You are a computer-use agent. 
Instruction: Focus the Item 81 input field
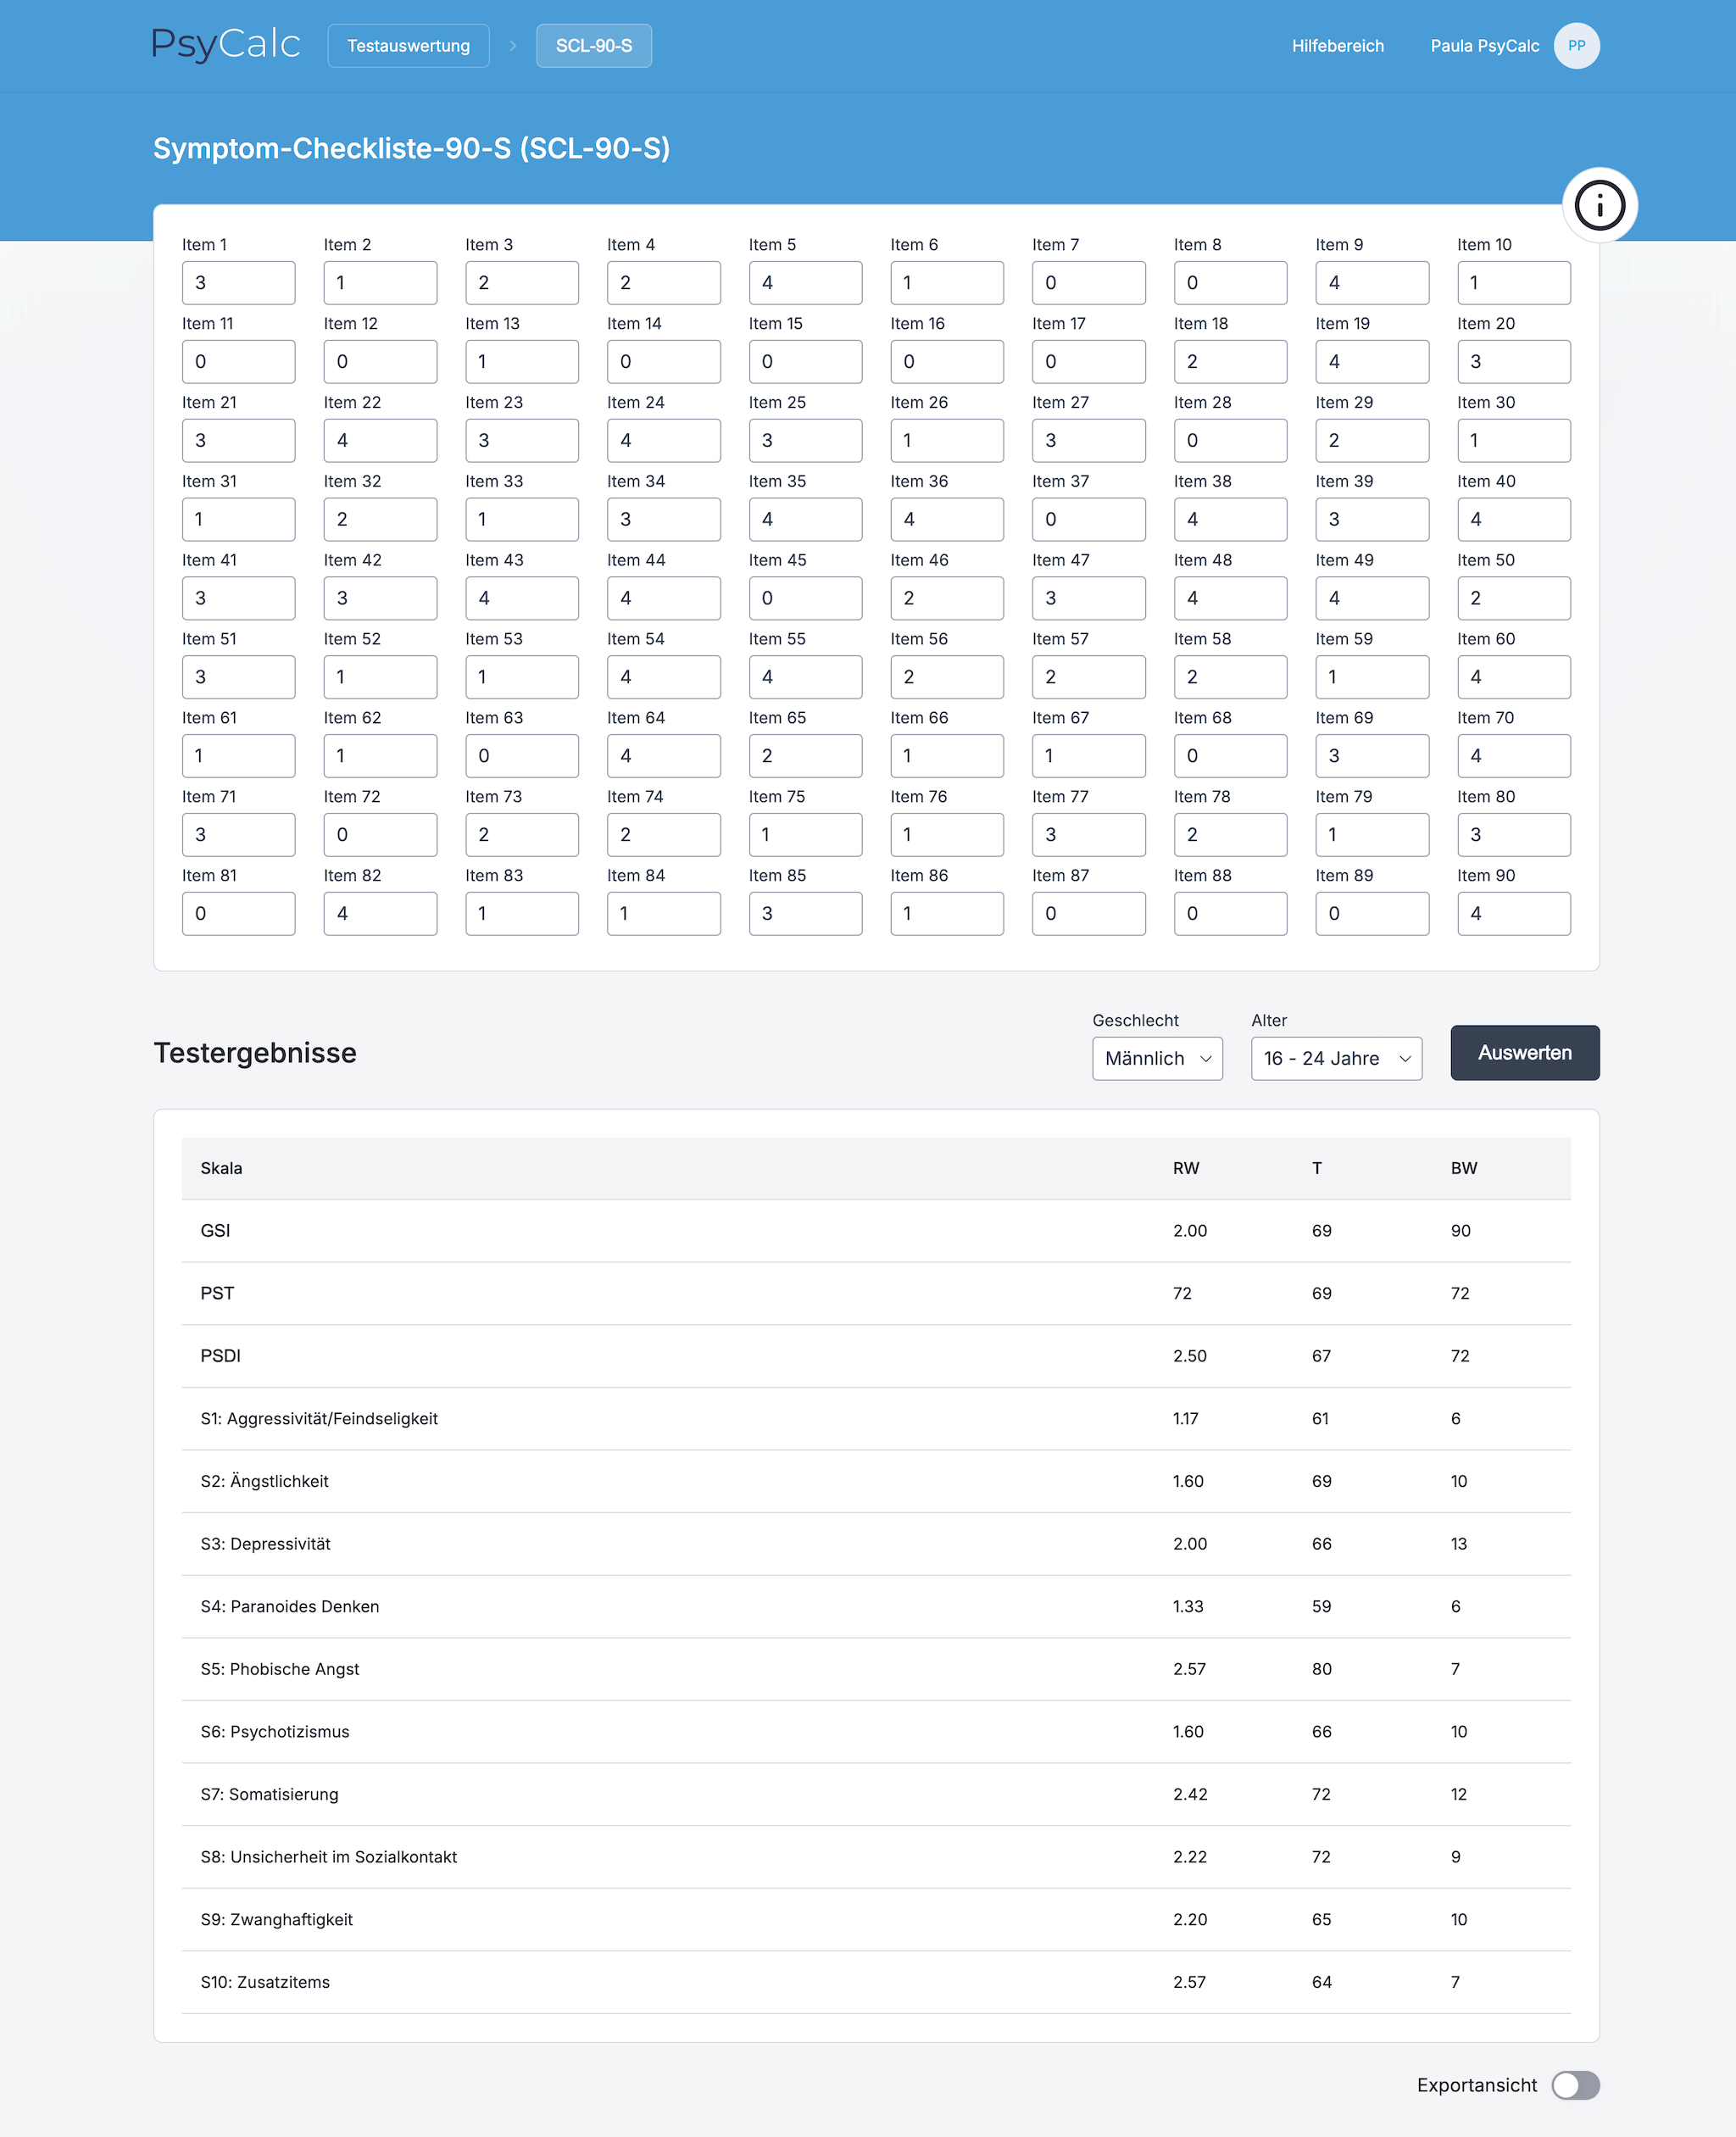click(x=238, y=914)
